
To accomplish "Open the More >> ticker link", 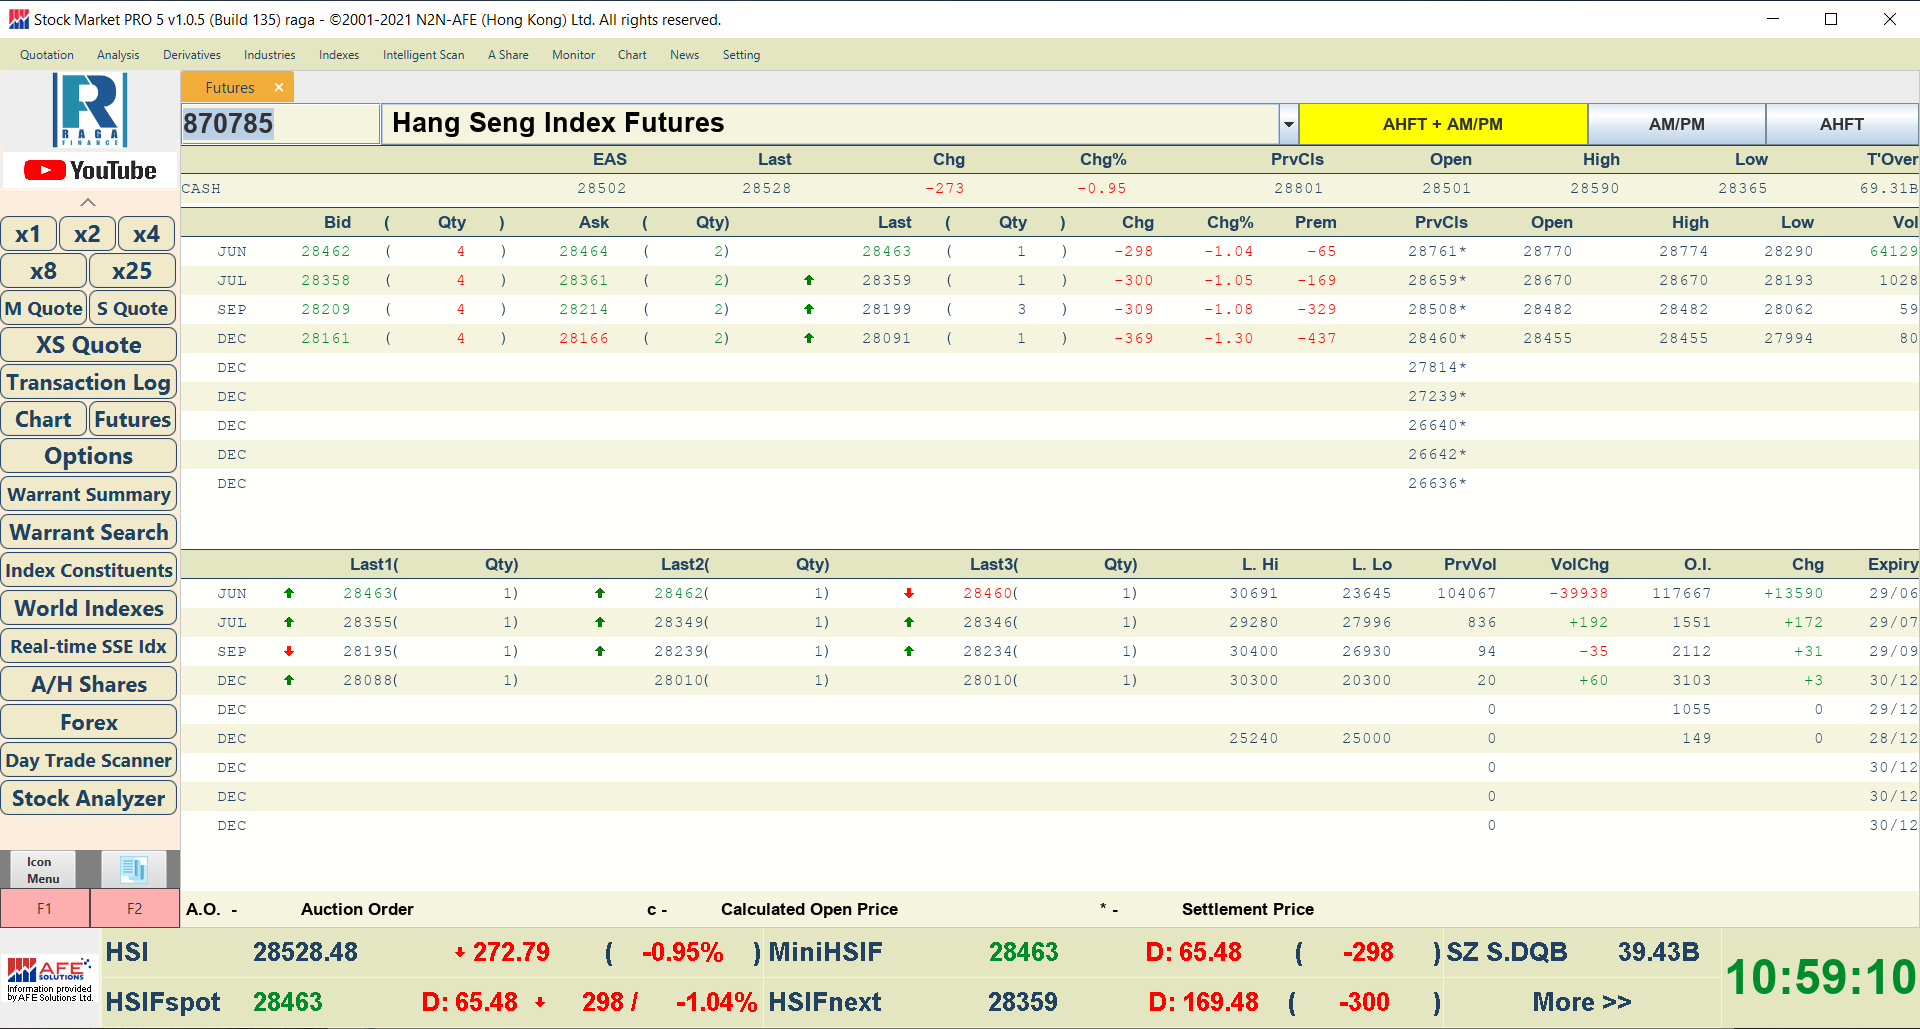I will click(x=1581, y=1002).
